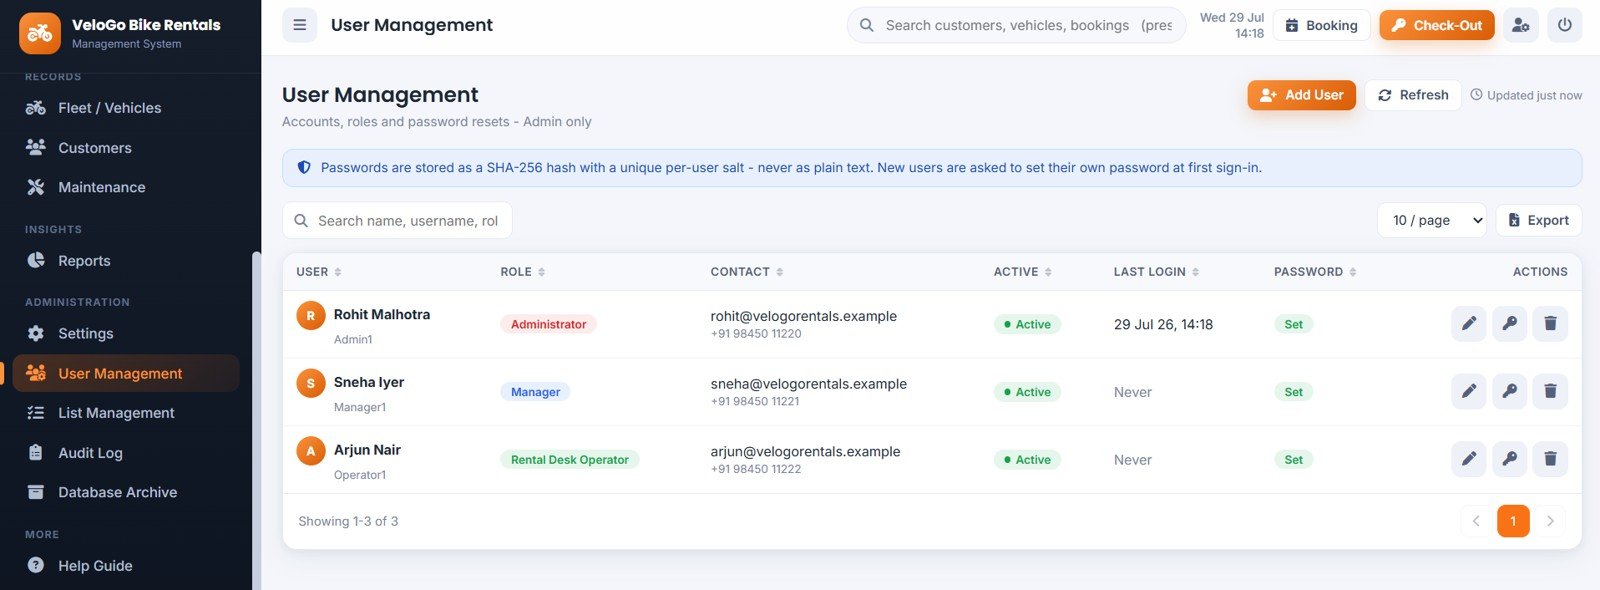Select User Management in sidebar
This screenshot has height=590, width=1600.
(126, 373)
